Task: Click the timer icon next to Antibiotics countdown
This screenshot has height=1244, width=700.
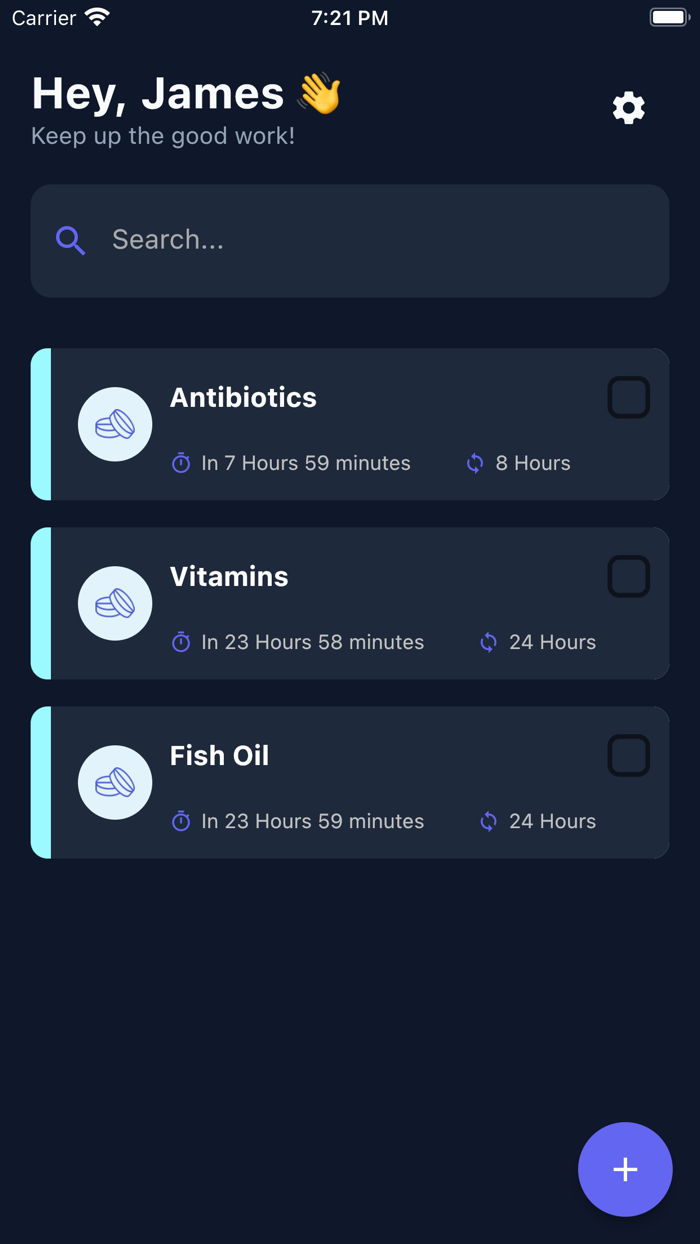Action: (181, 463)
